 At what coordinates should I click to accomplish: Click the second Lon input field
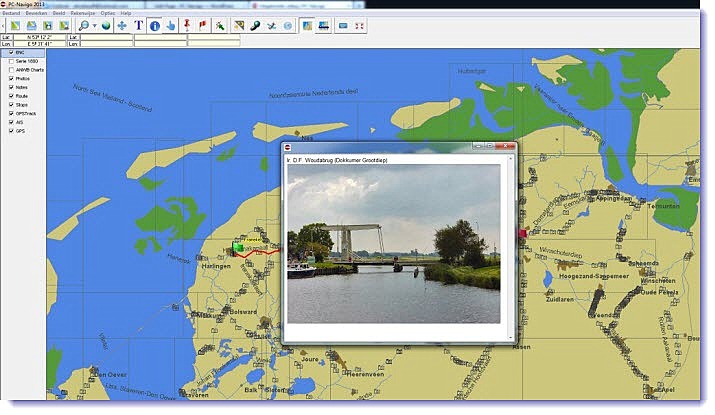(107, 44)
